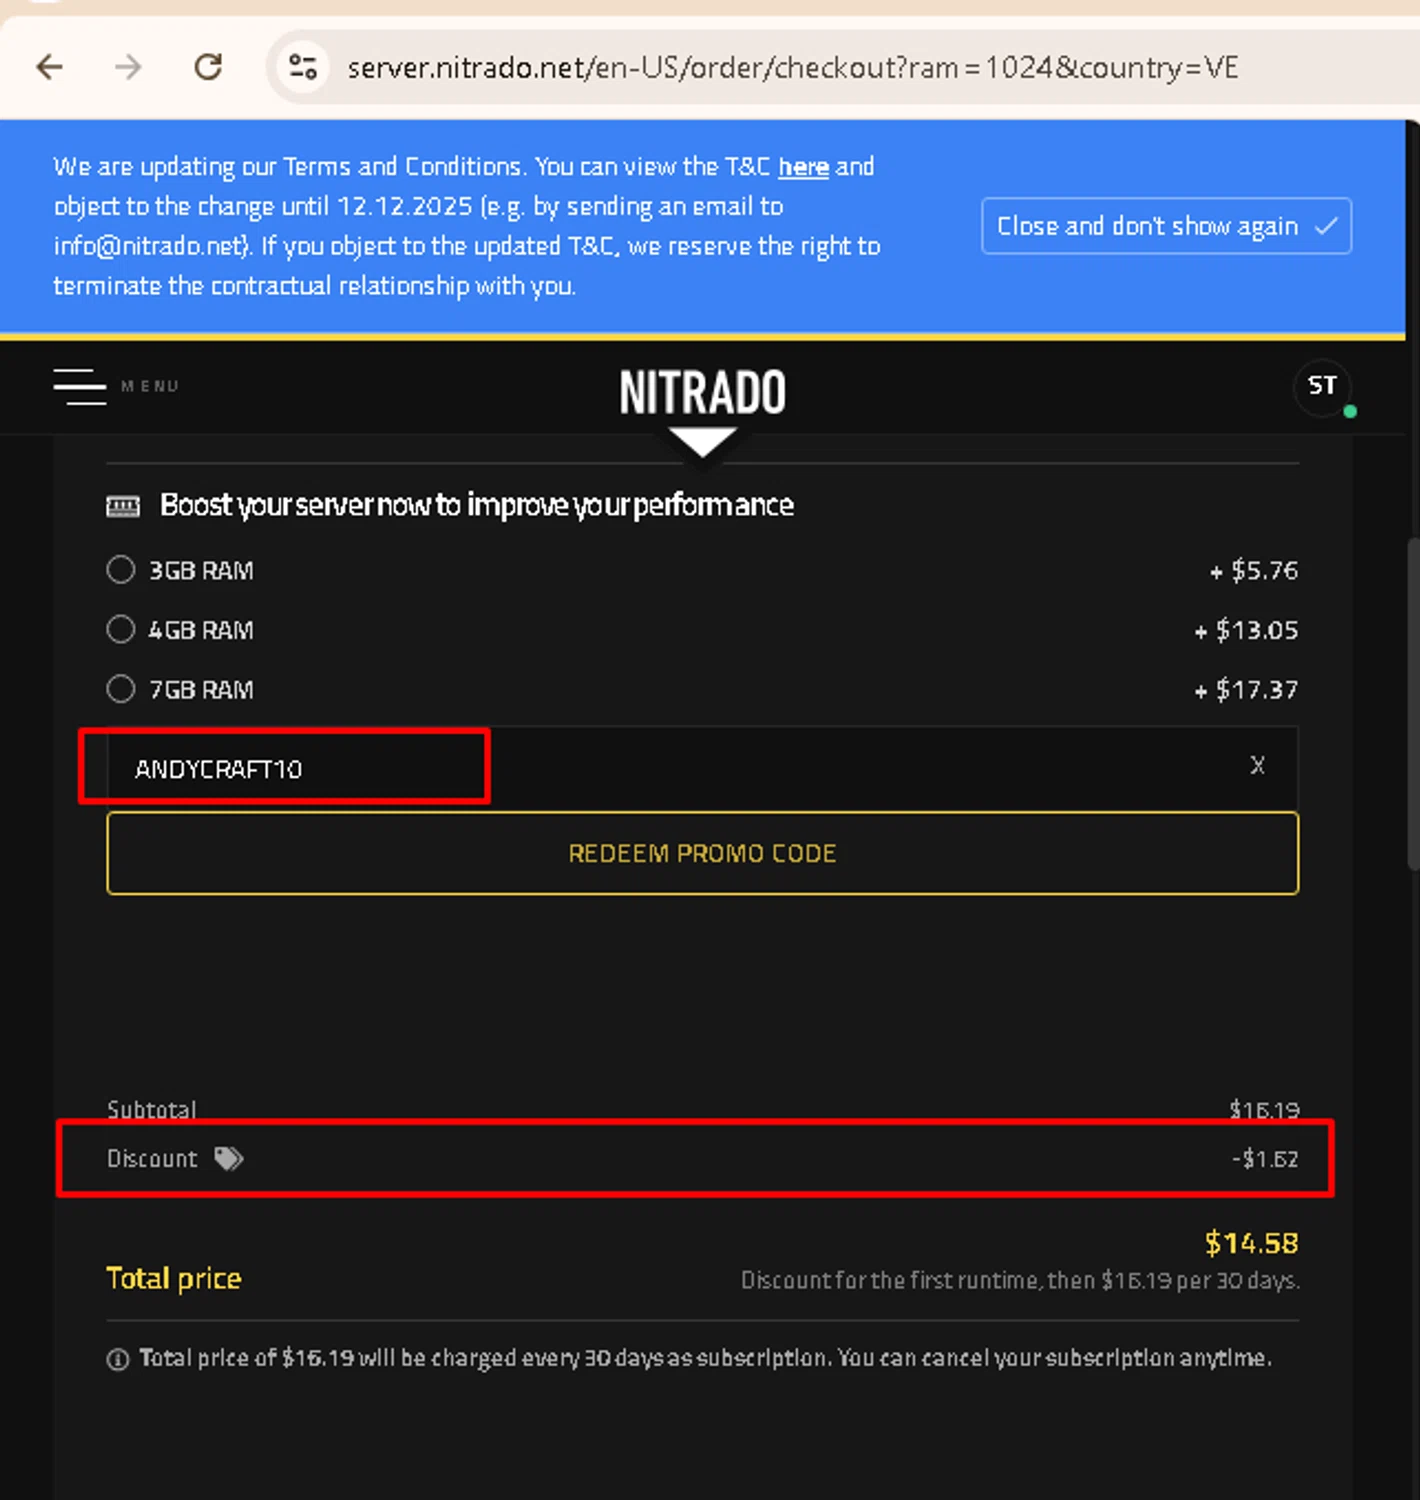The height and width of the screenshot is (1500, 1420).
Task: Clear the promo code with the X
Action: click(1258, 766)
